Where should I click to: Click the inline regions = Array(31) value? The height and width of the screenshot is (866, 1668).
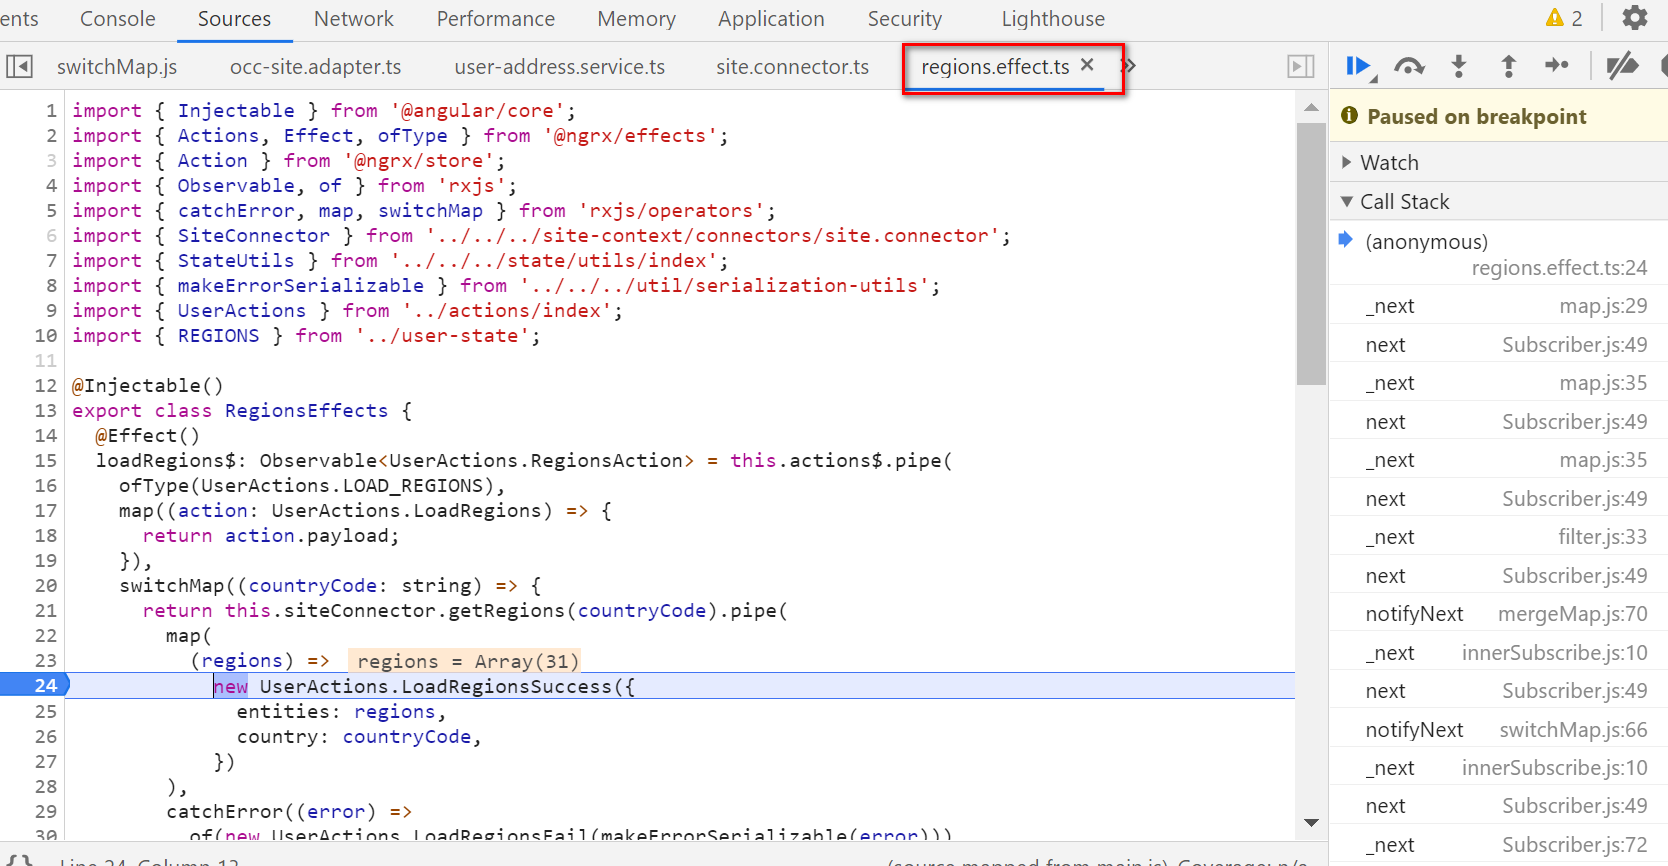(x=464, y=661)
